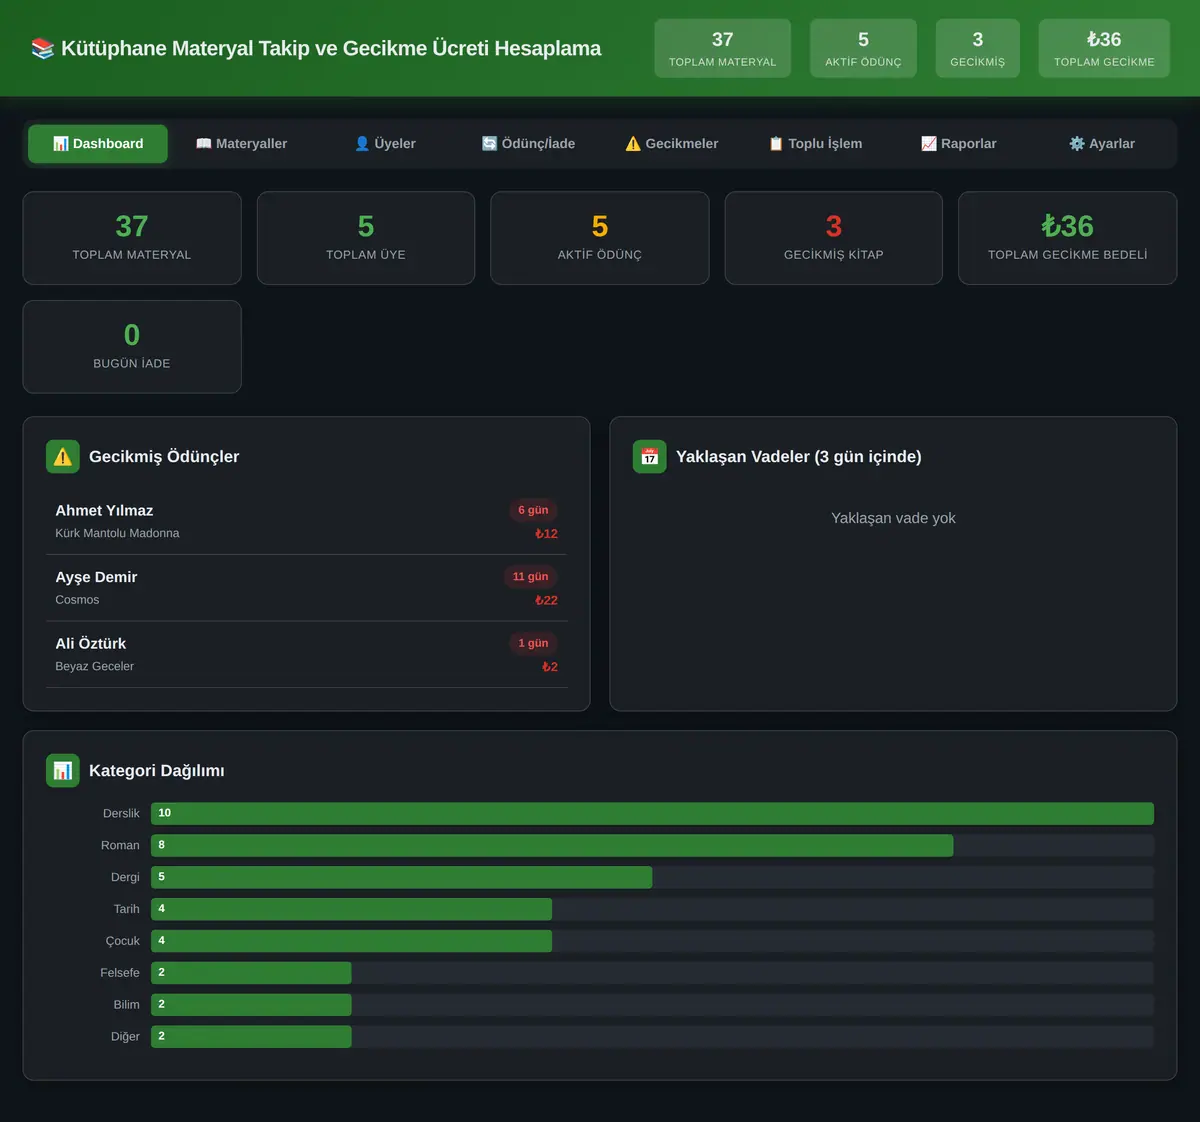Click the warning icon beside Gecikmiş Ödünçler
The image size is (1200, 1122).
click(x=63, y=457)
